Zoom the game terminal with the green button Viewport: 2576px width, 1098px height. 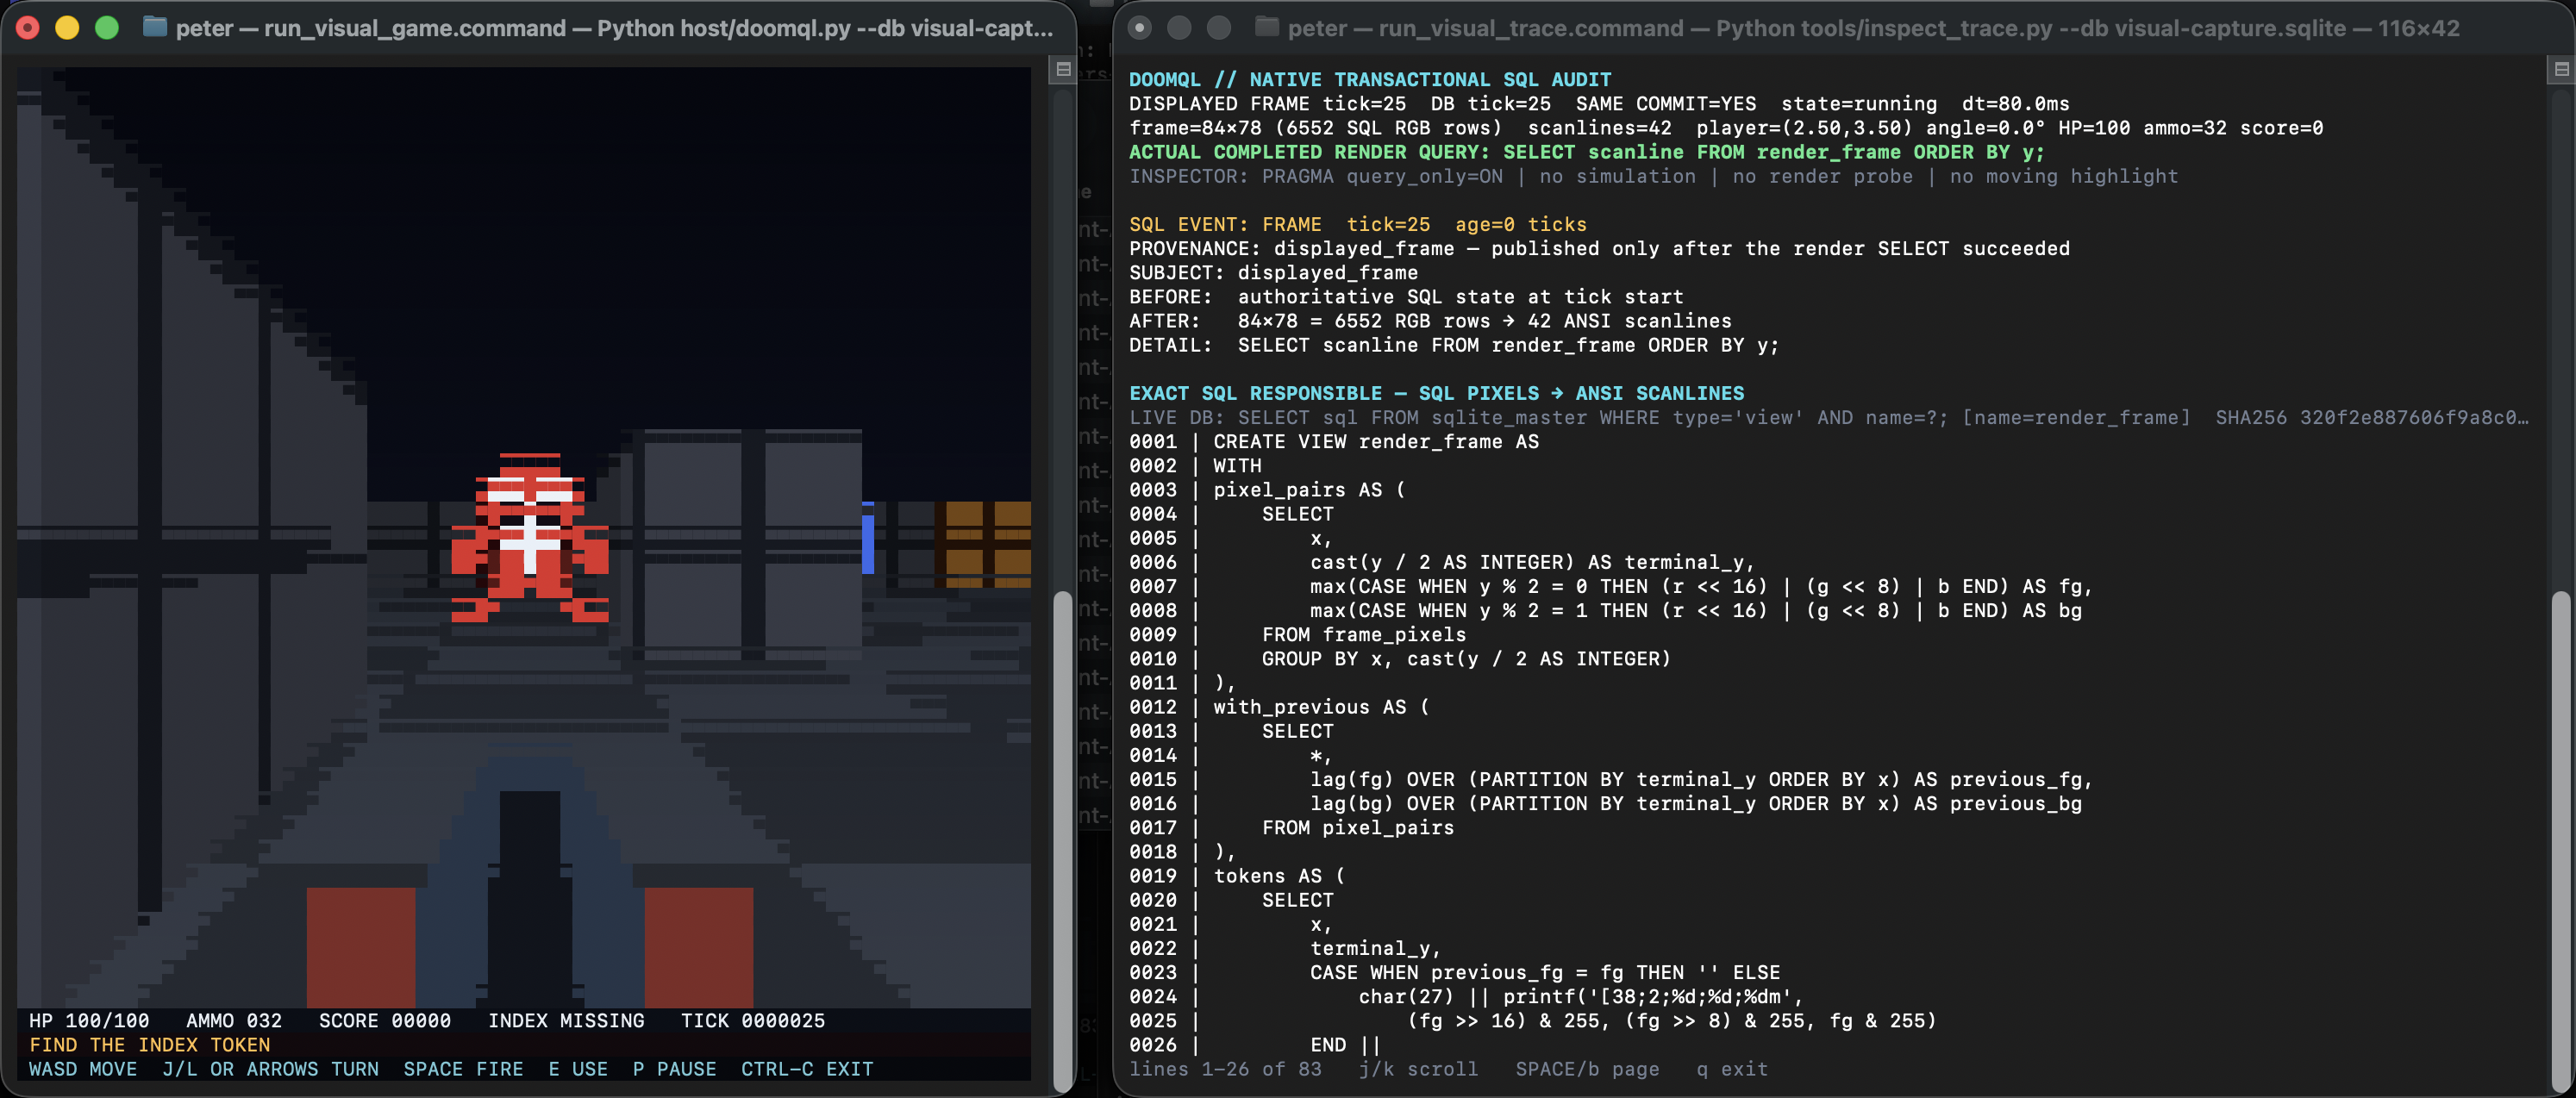point(107,28)
